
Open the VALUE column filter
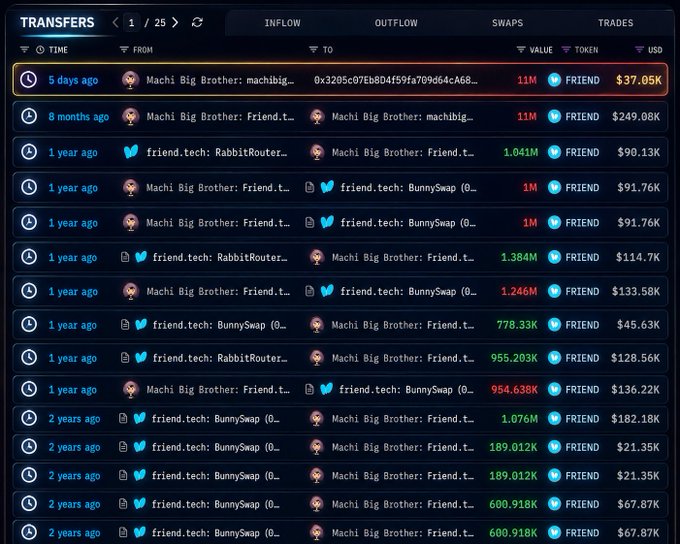[521, 49]
